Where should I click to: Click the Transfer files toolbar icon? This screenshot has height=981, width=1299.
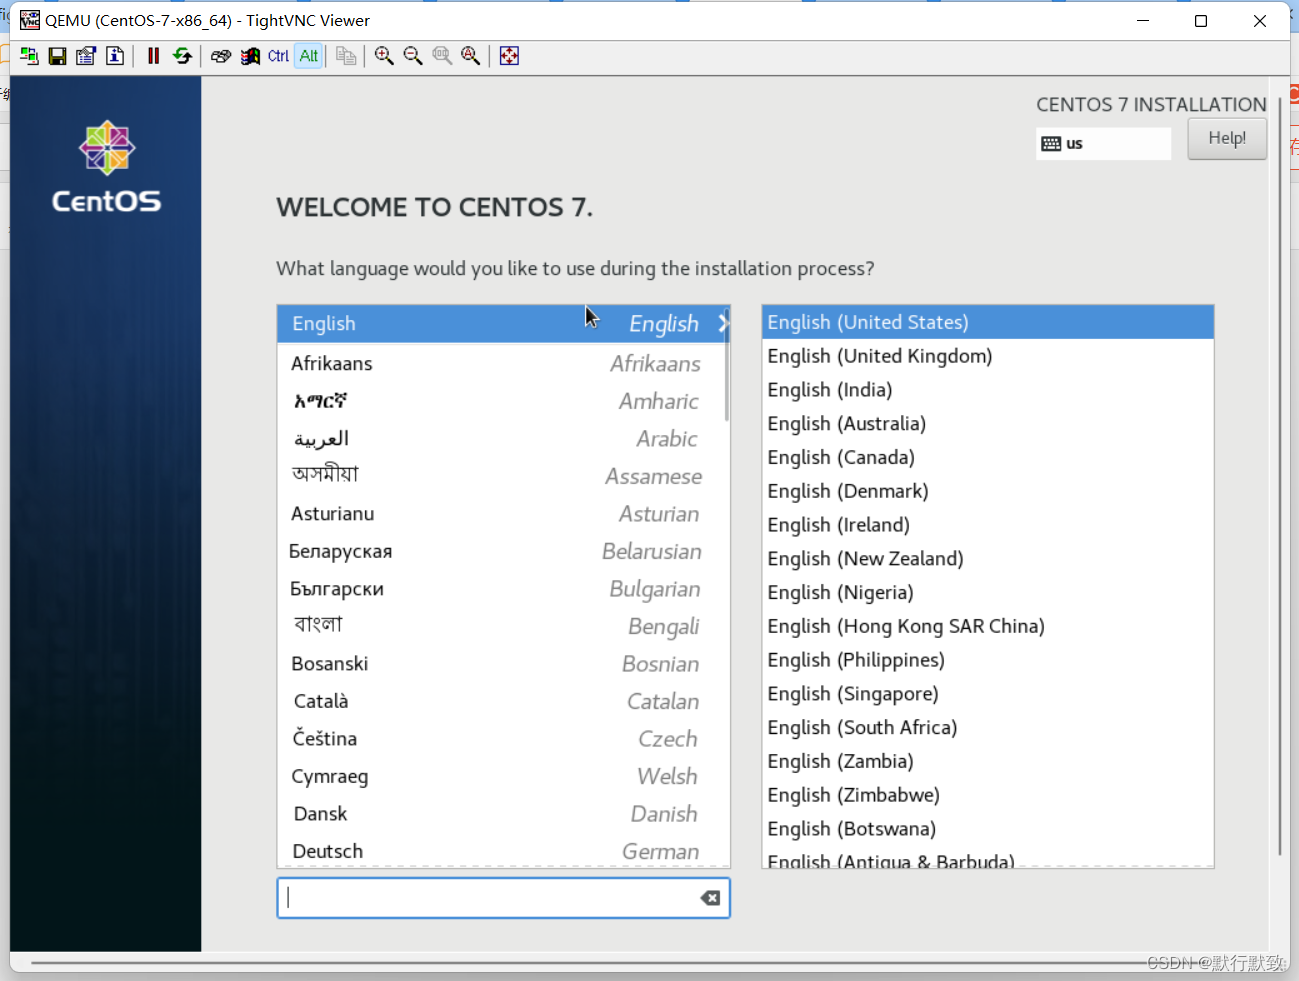(346, 56)
